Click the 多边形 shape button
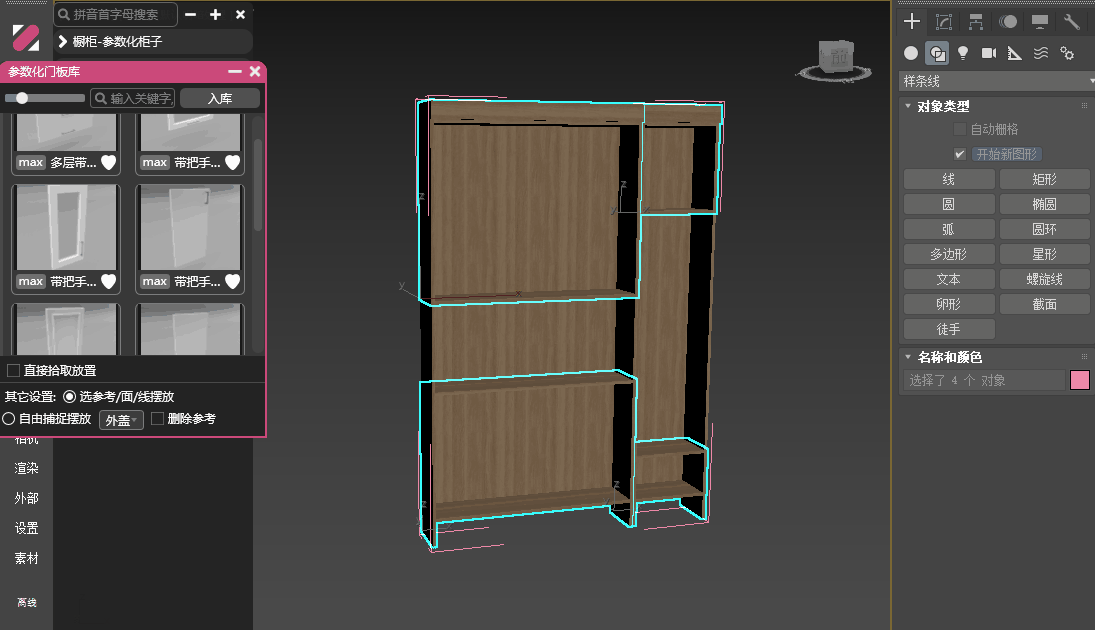The height and width of the screenshot is (630, 1095). 948,254
